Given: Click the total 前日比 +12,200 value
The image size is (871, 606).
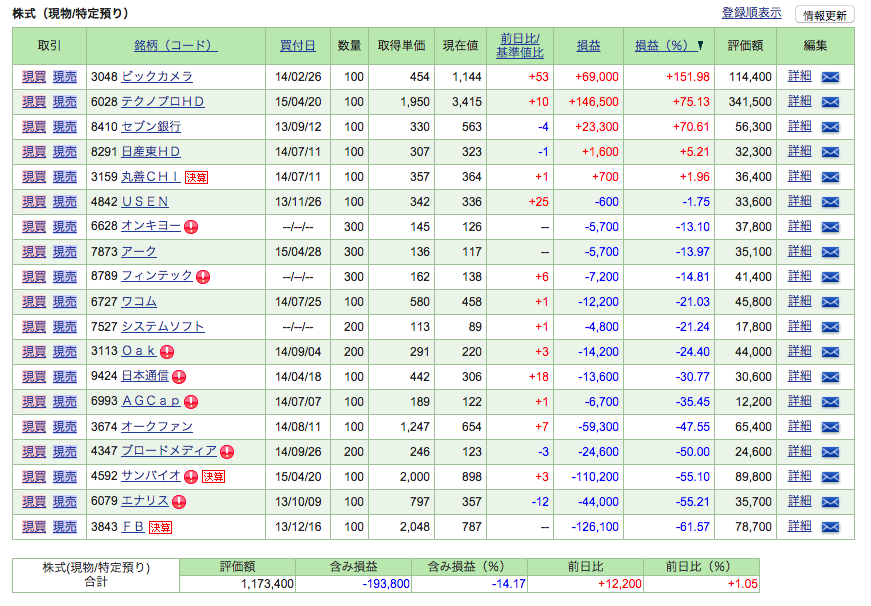Looking at the screenshot, I should [619, 584].
